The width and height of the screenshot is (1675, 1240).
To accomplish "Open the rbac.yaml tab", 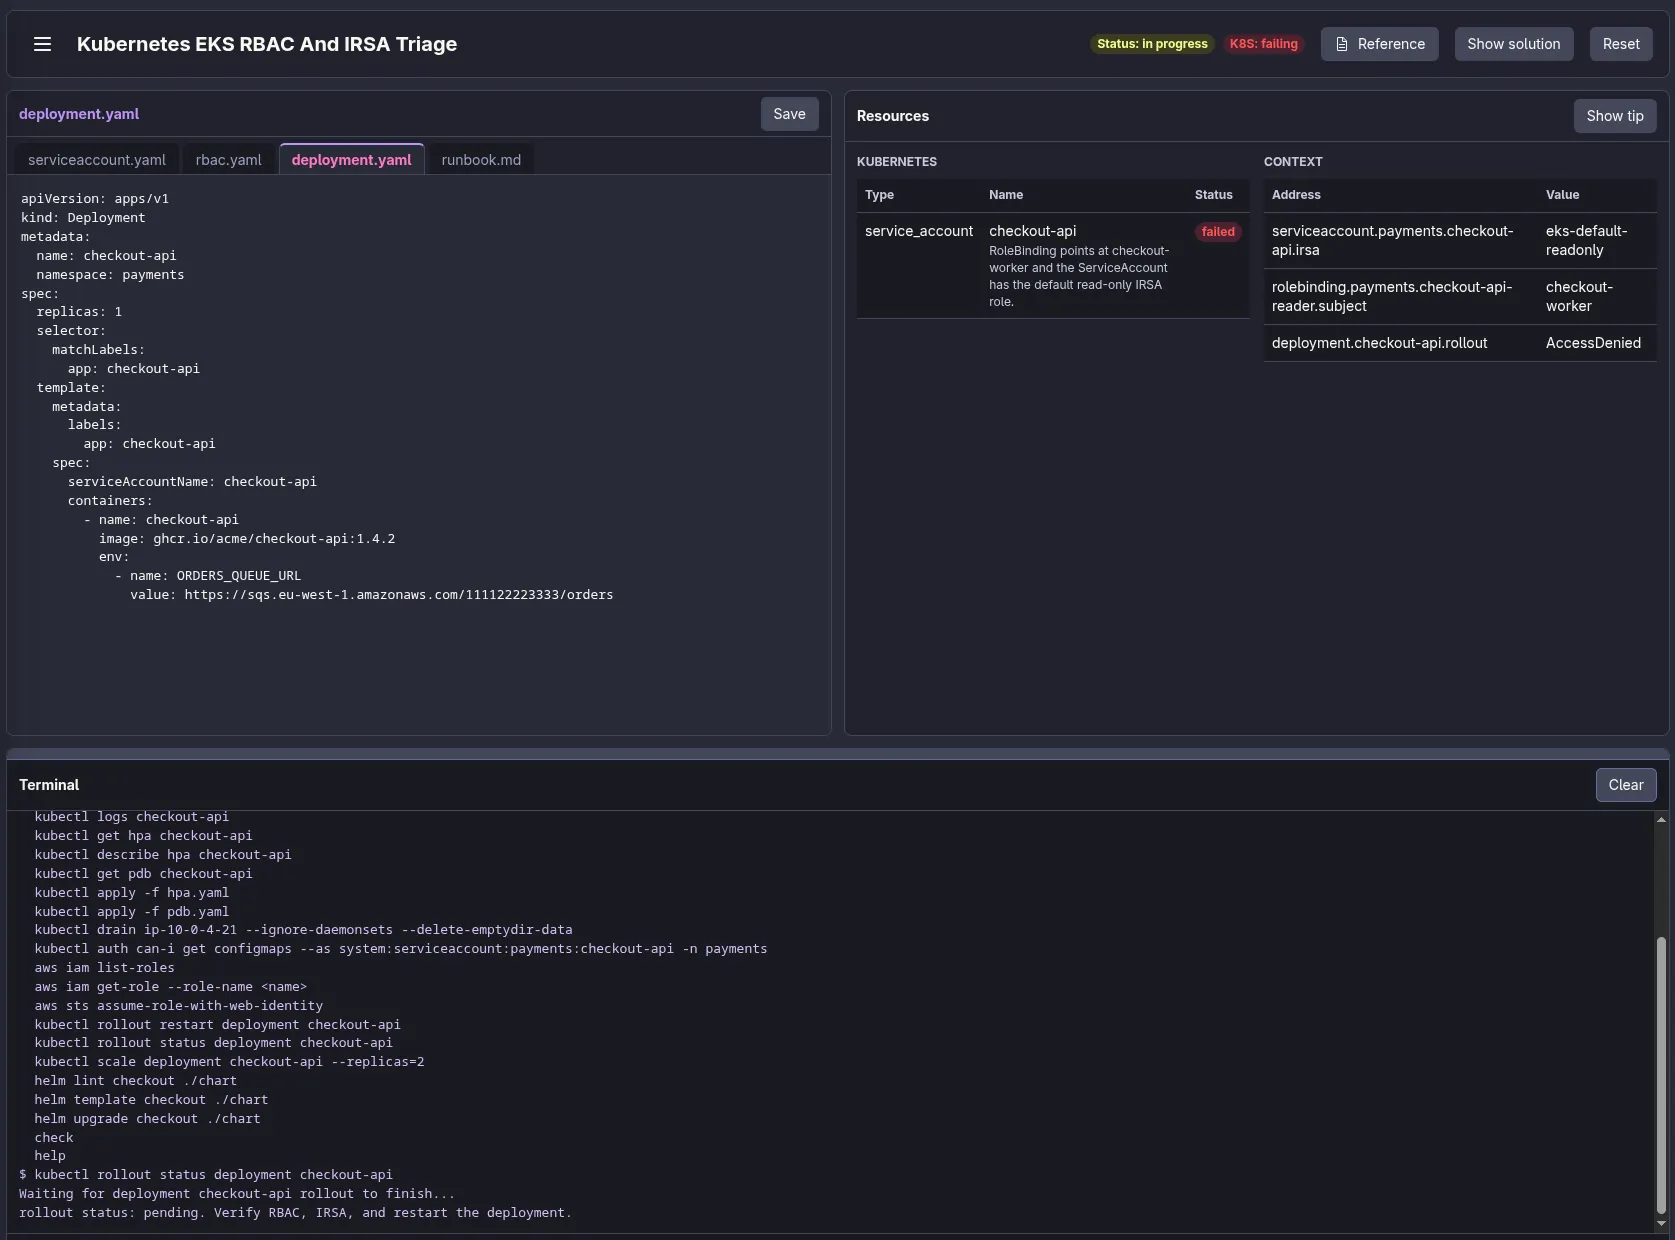I will coord(228,160).
